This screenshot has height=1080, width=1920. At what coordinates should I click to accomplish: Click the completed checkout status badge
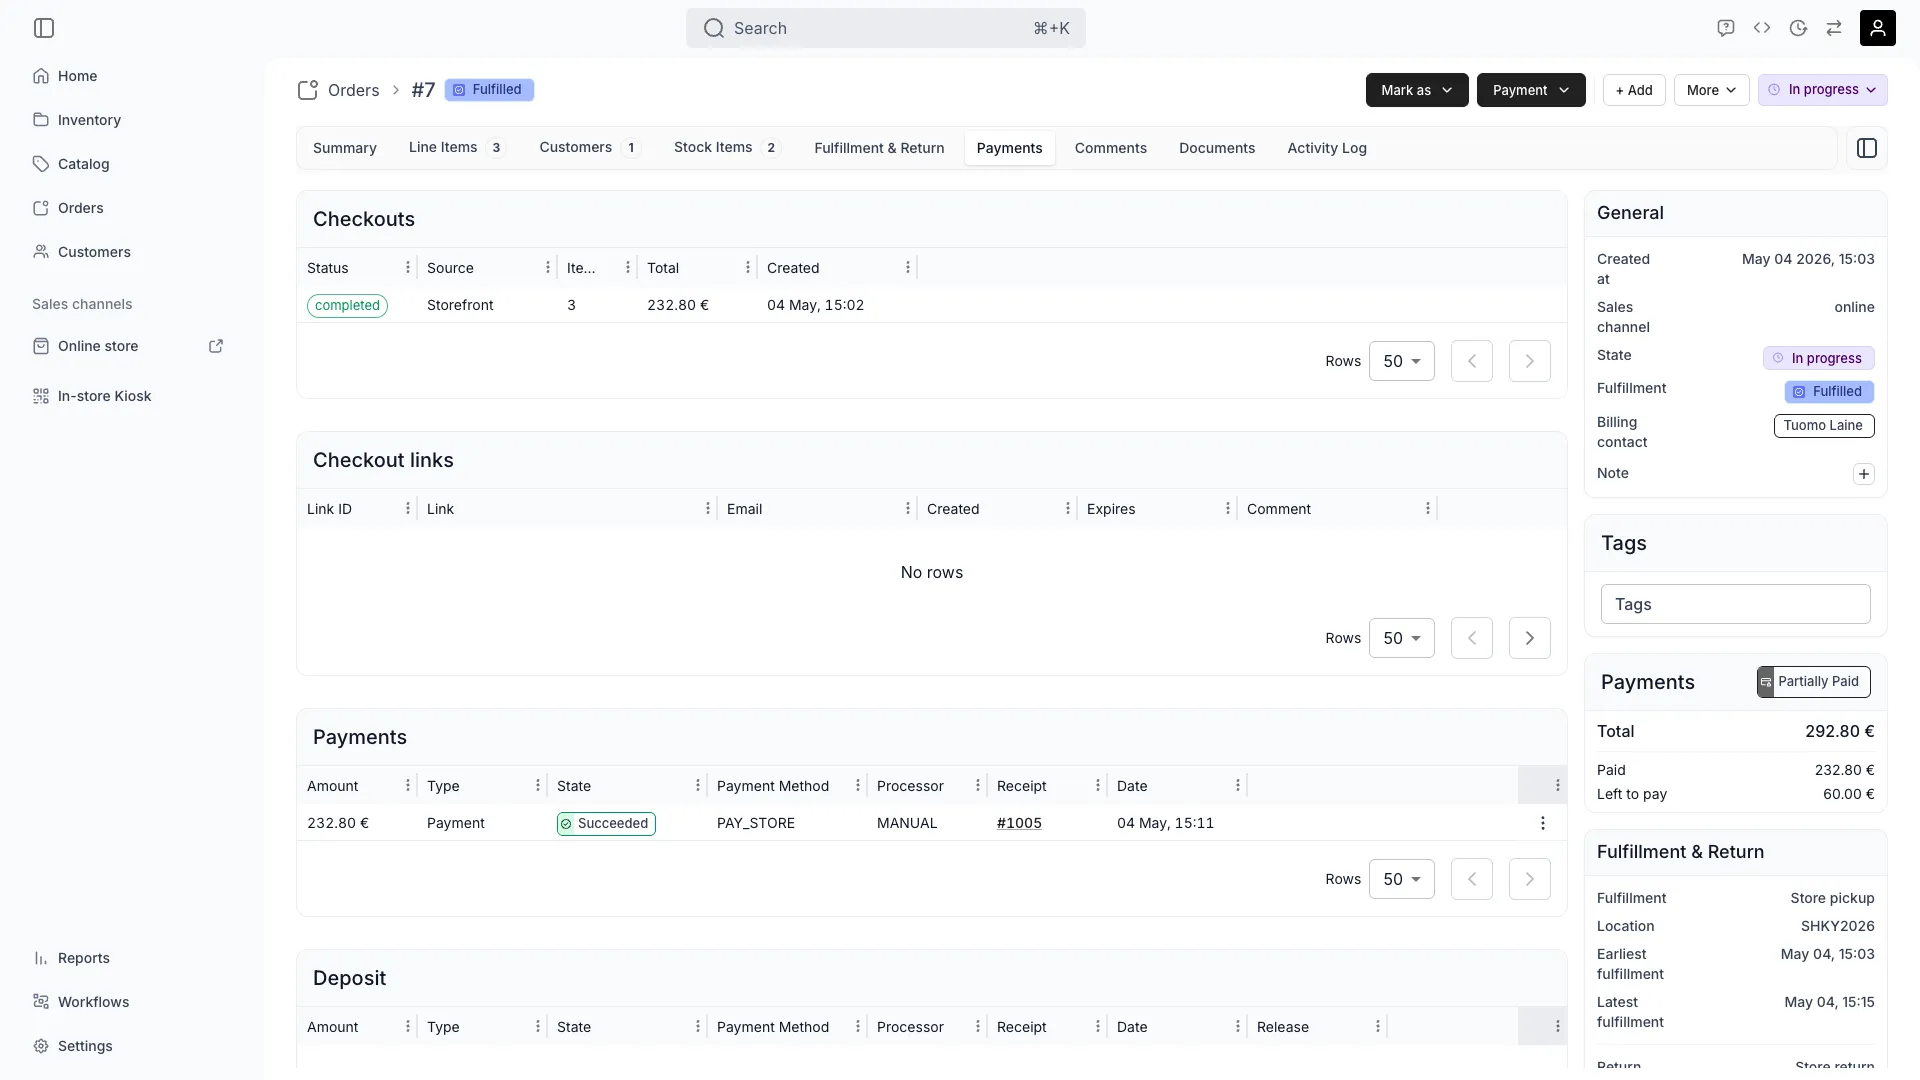[347, 306]
